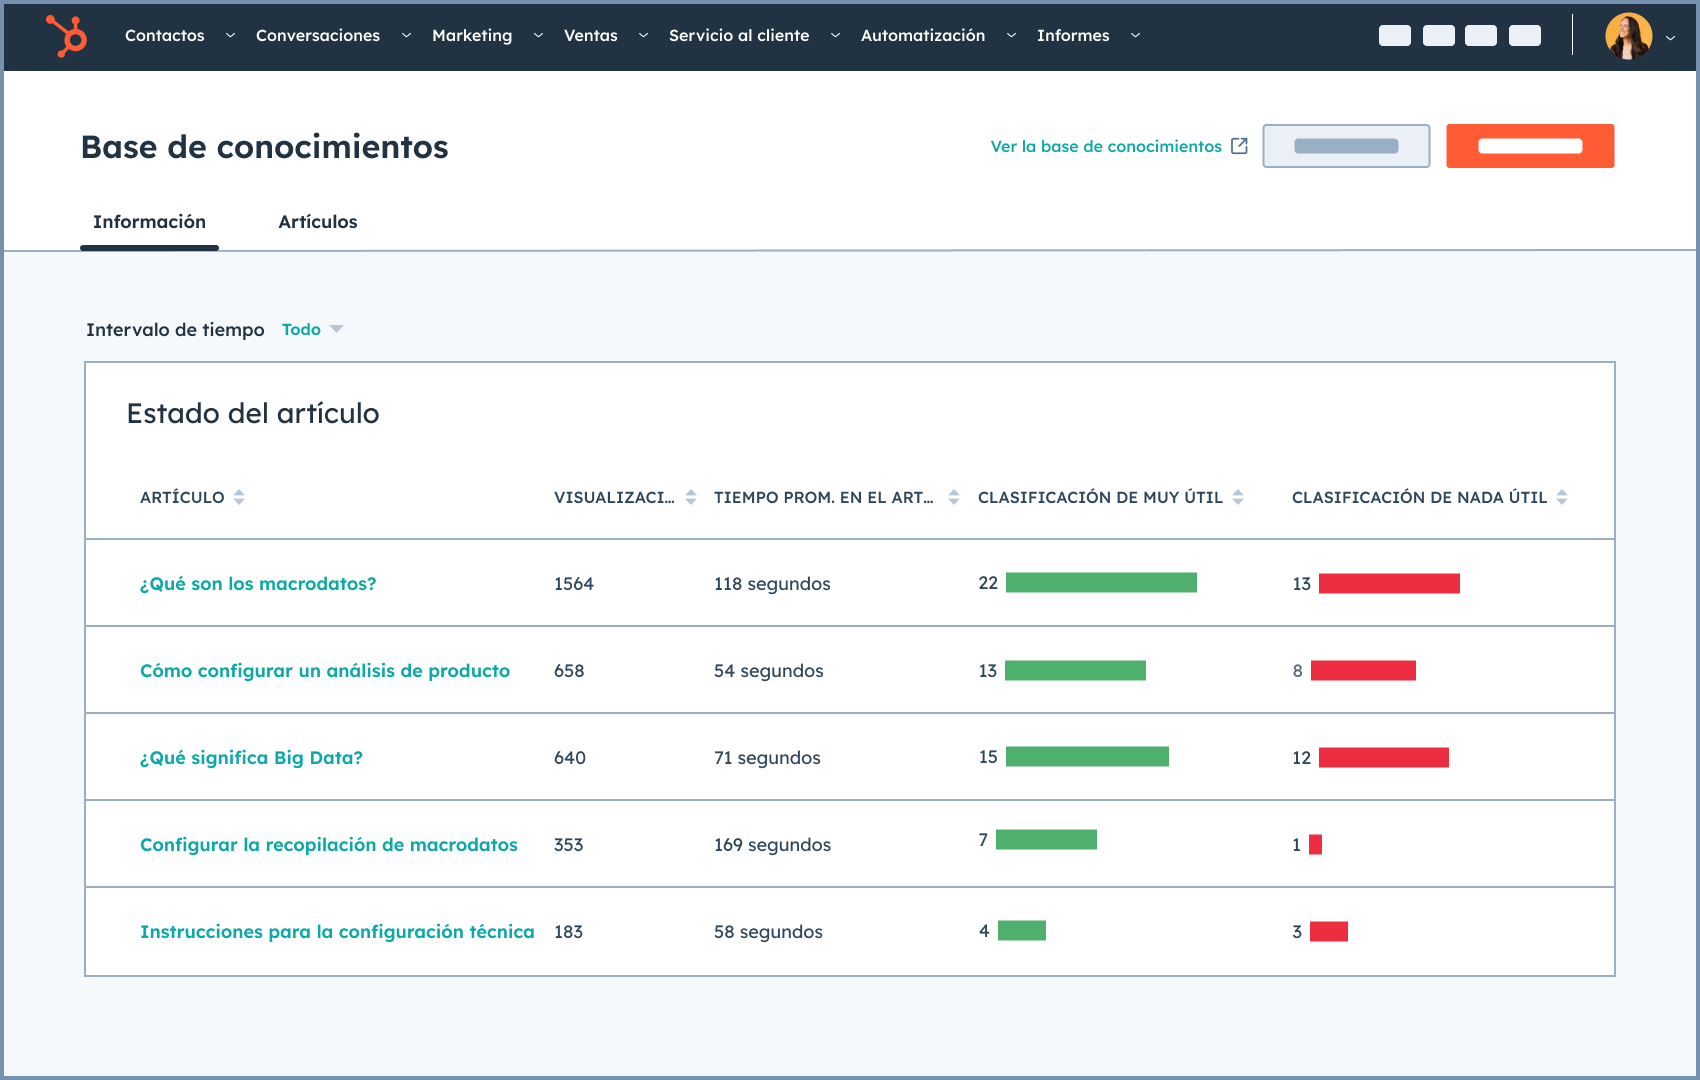Click Ver la base de conocimientos link

[1106, 147]
